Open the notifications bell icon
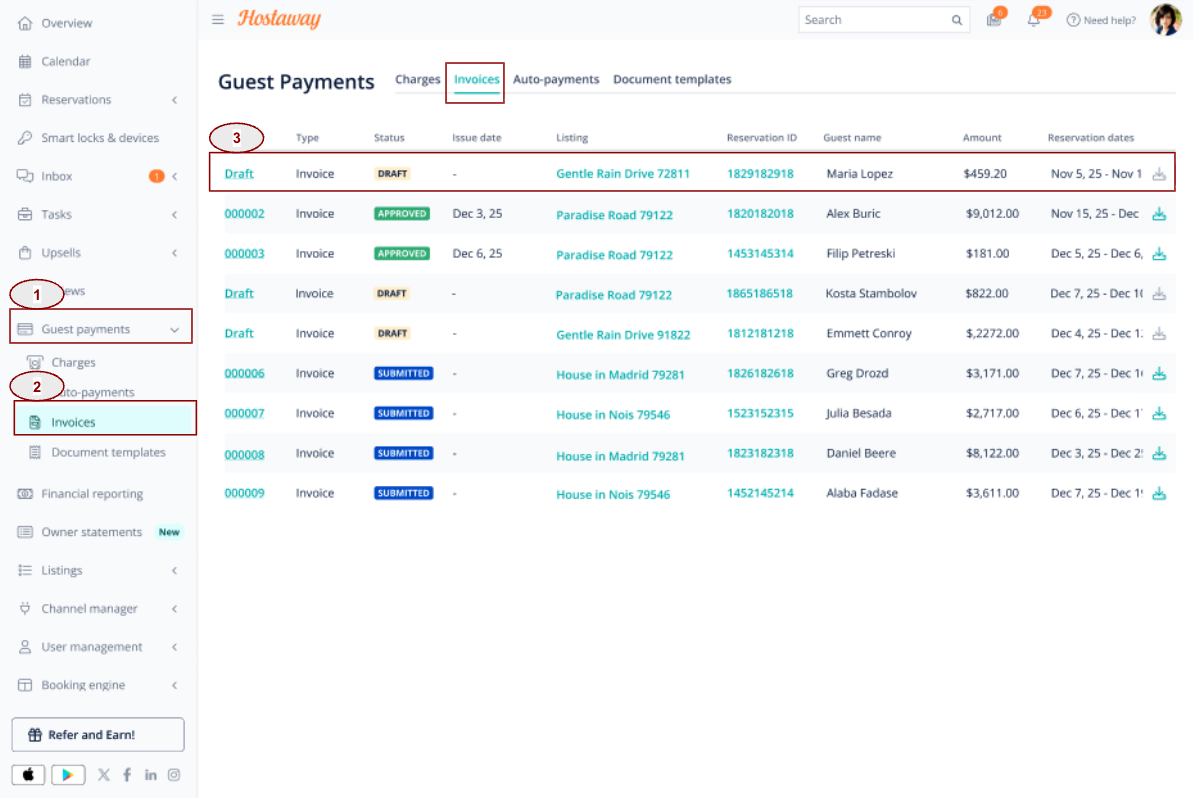Screen dimensions: 1193x798 (1033, 21)
